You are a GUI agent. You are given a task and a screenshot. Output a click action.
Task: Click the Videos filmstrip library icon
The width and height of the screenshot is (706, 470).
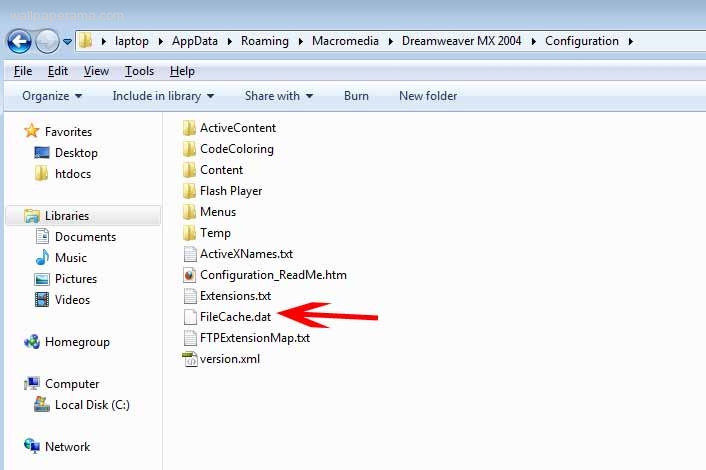(x=42, y=299)
